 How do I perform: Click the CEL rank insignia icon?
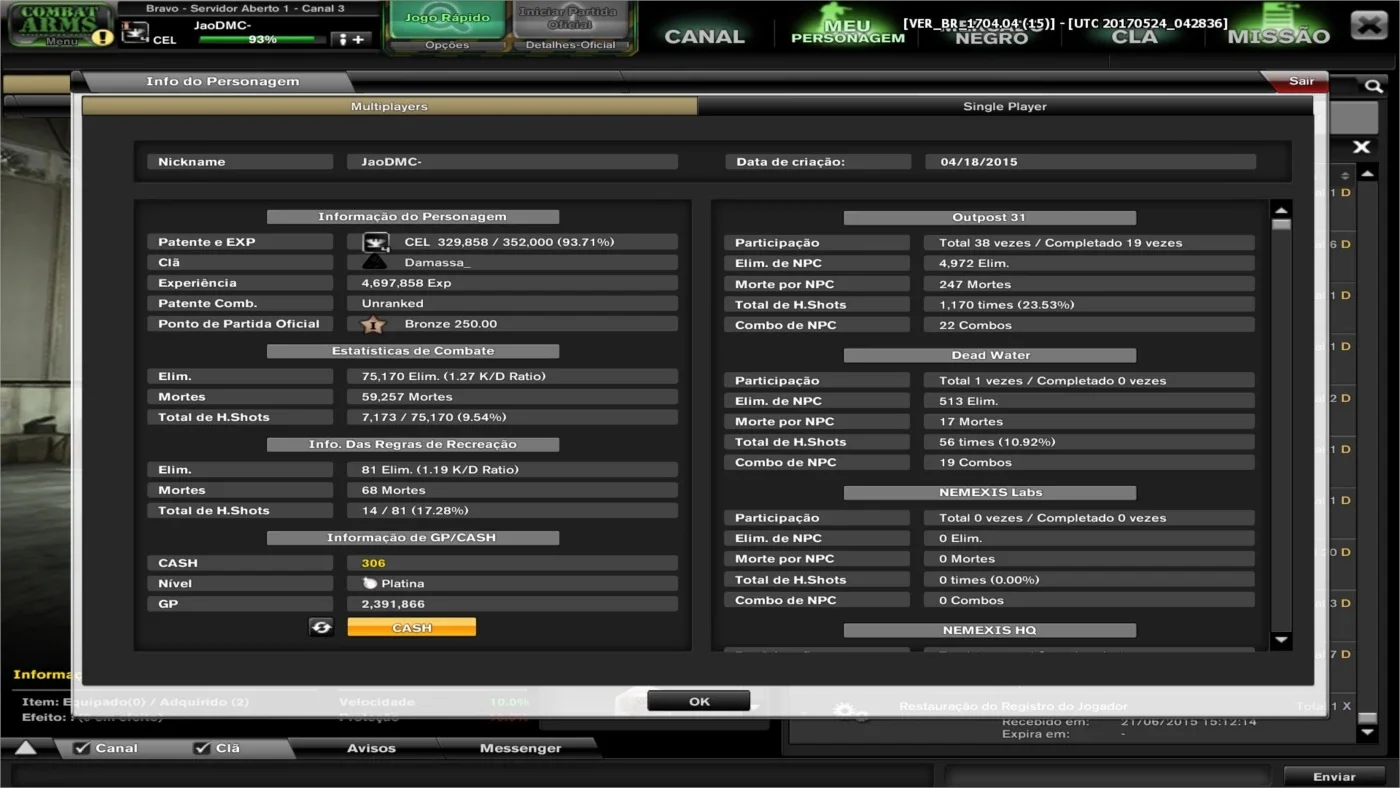pos(376,242)
